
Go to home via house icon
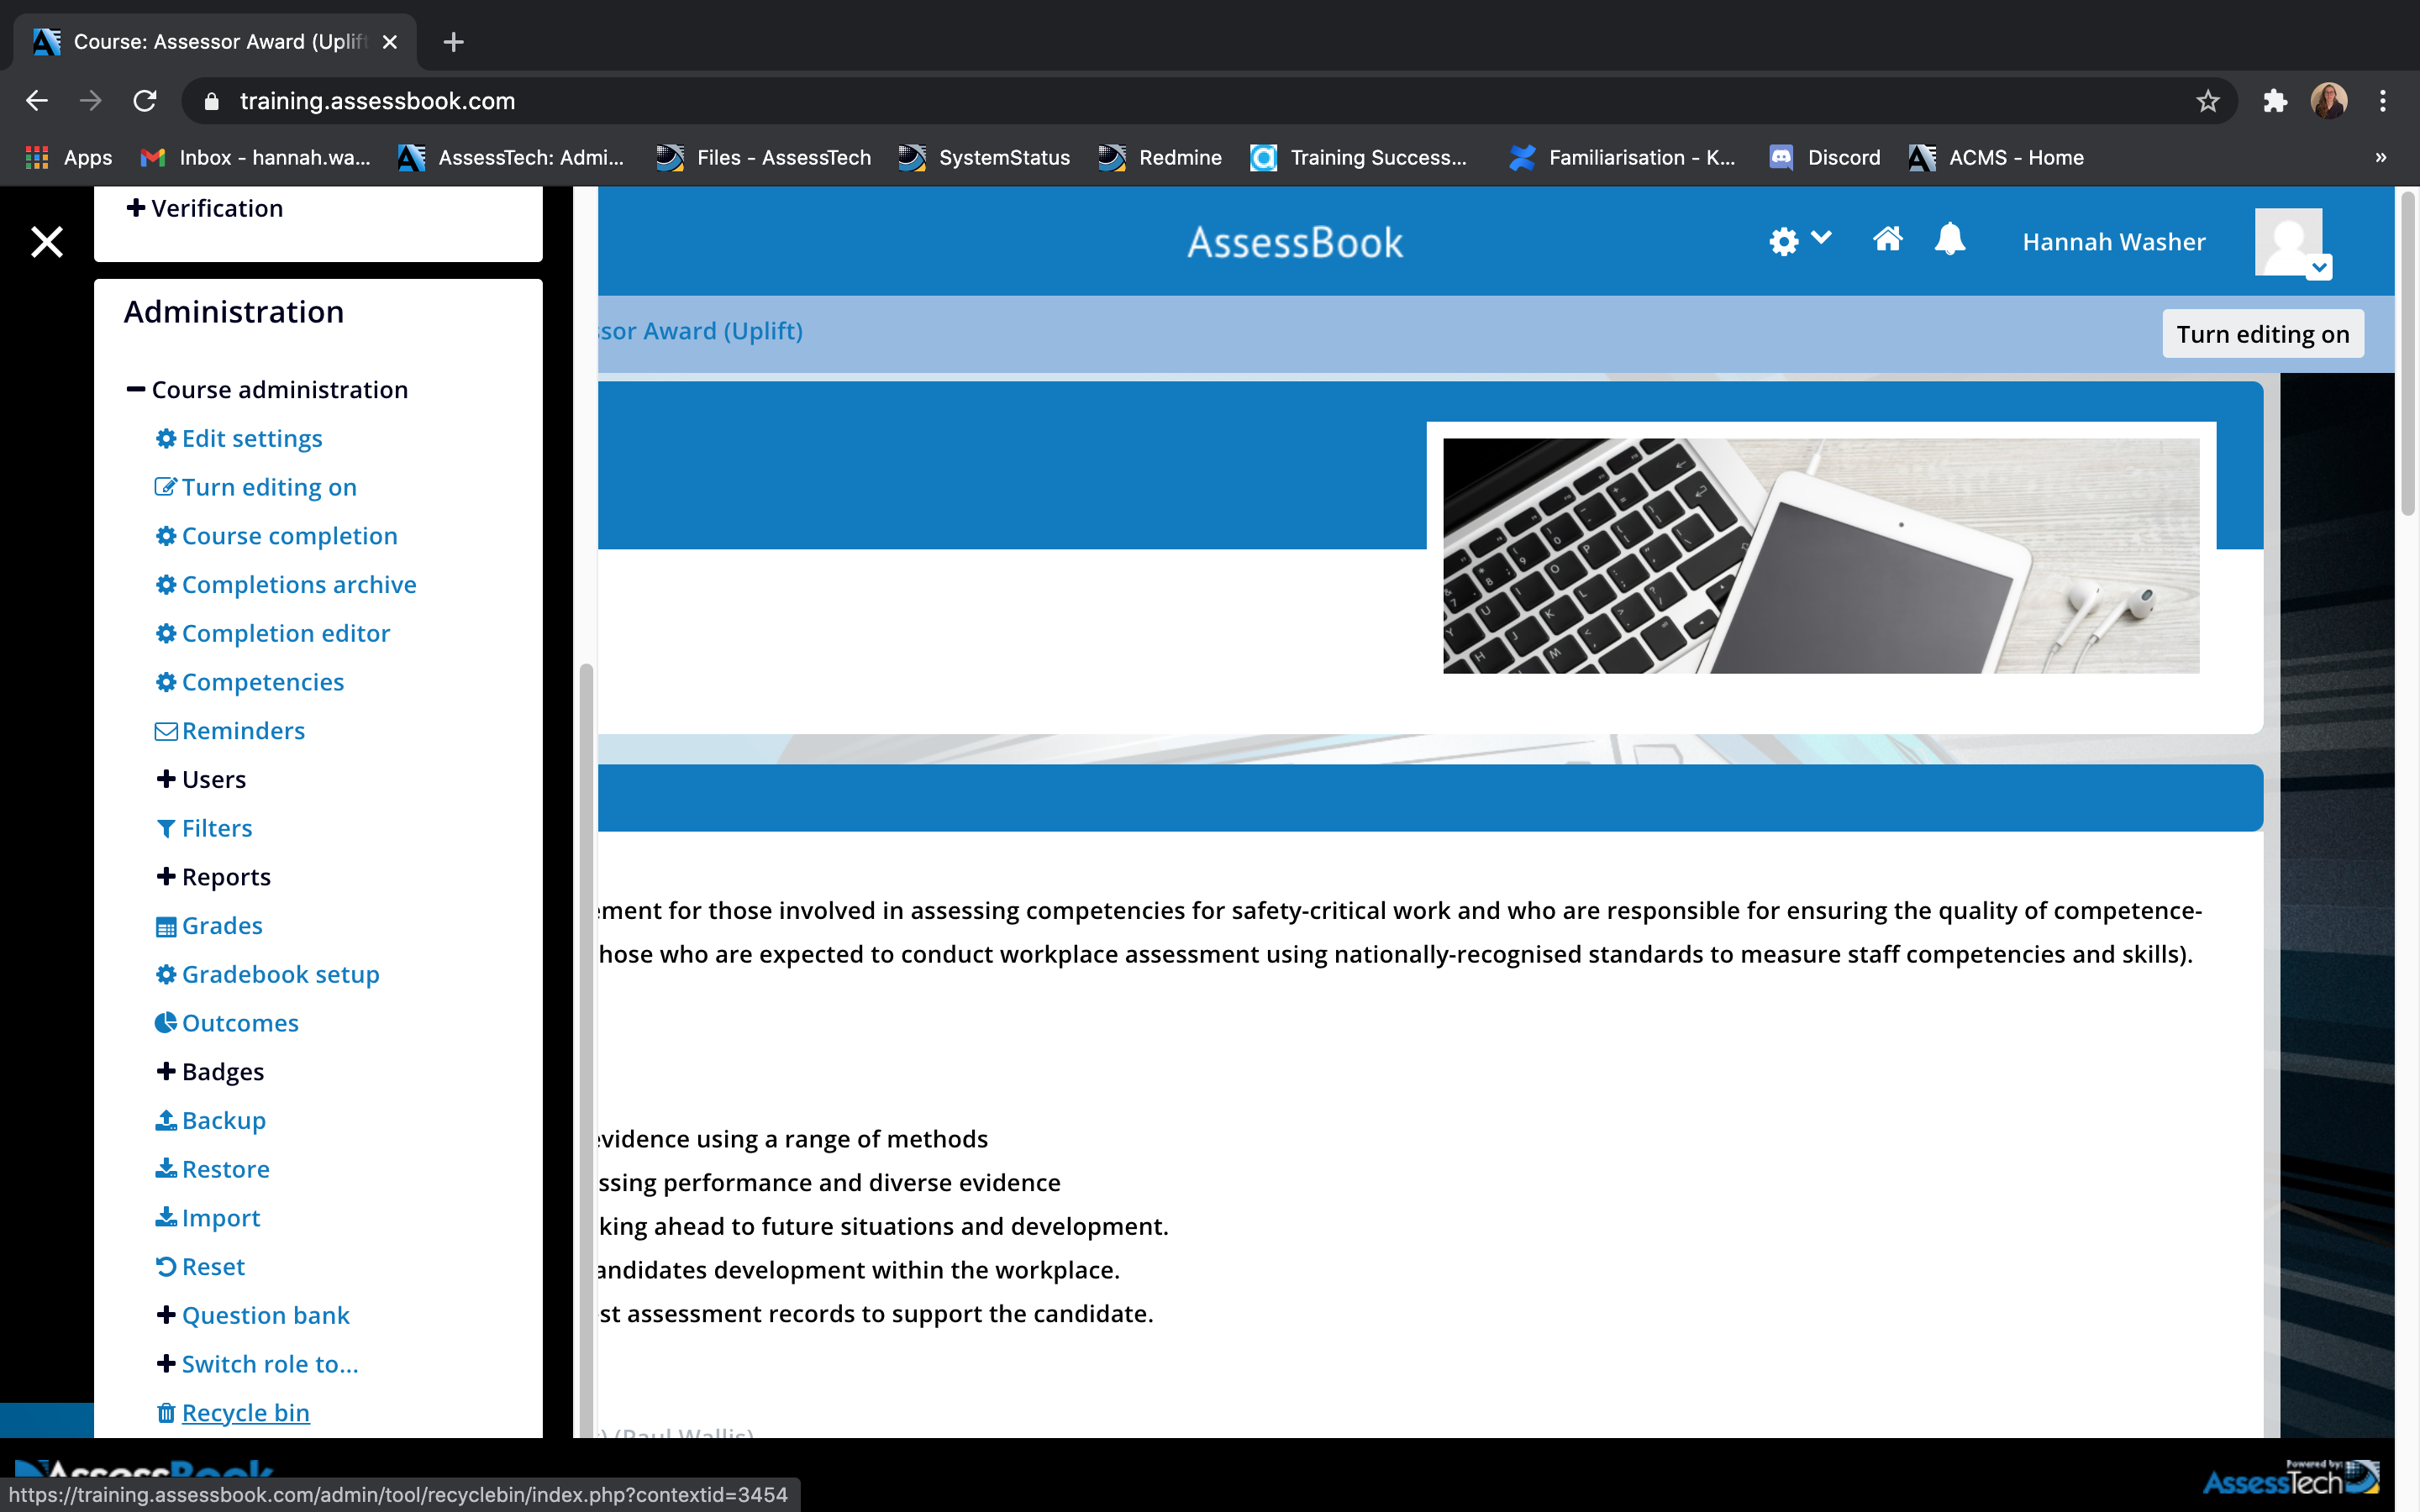(x=1887, y=239)
